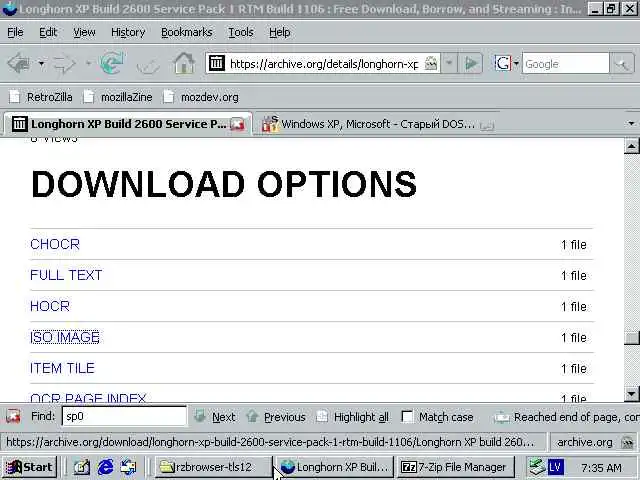Open the File menu

[x=15, y=32]
